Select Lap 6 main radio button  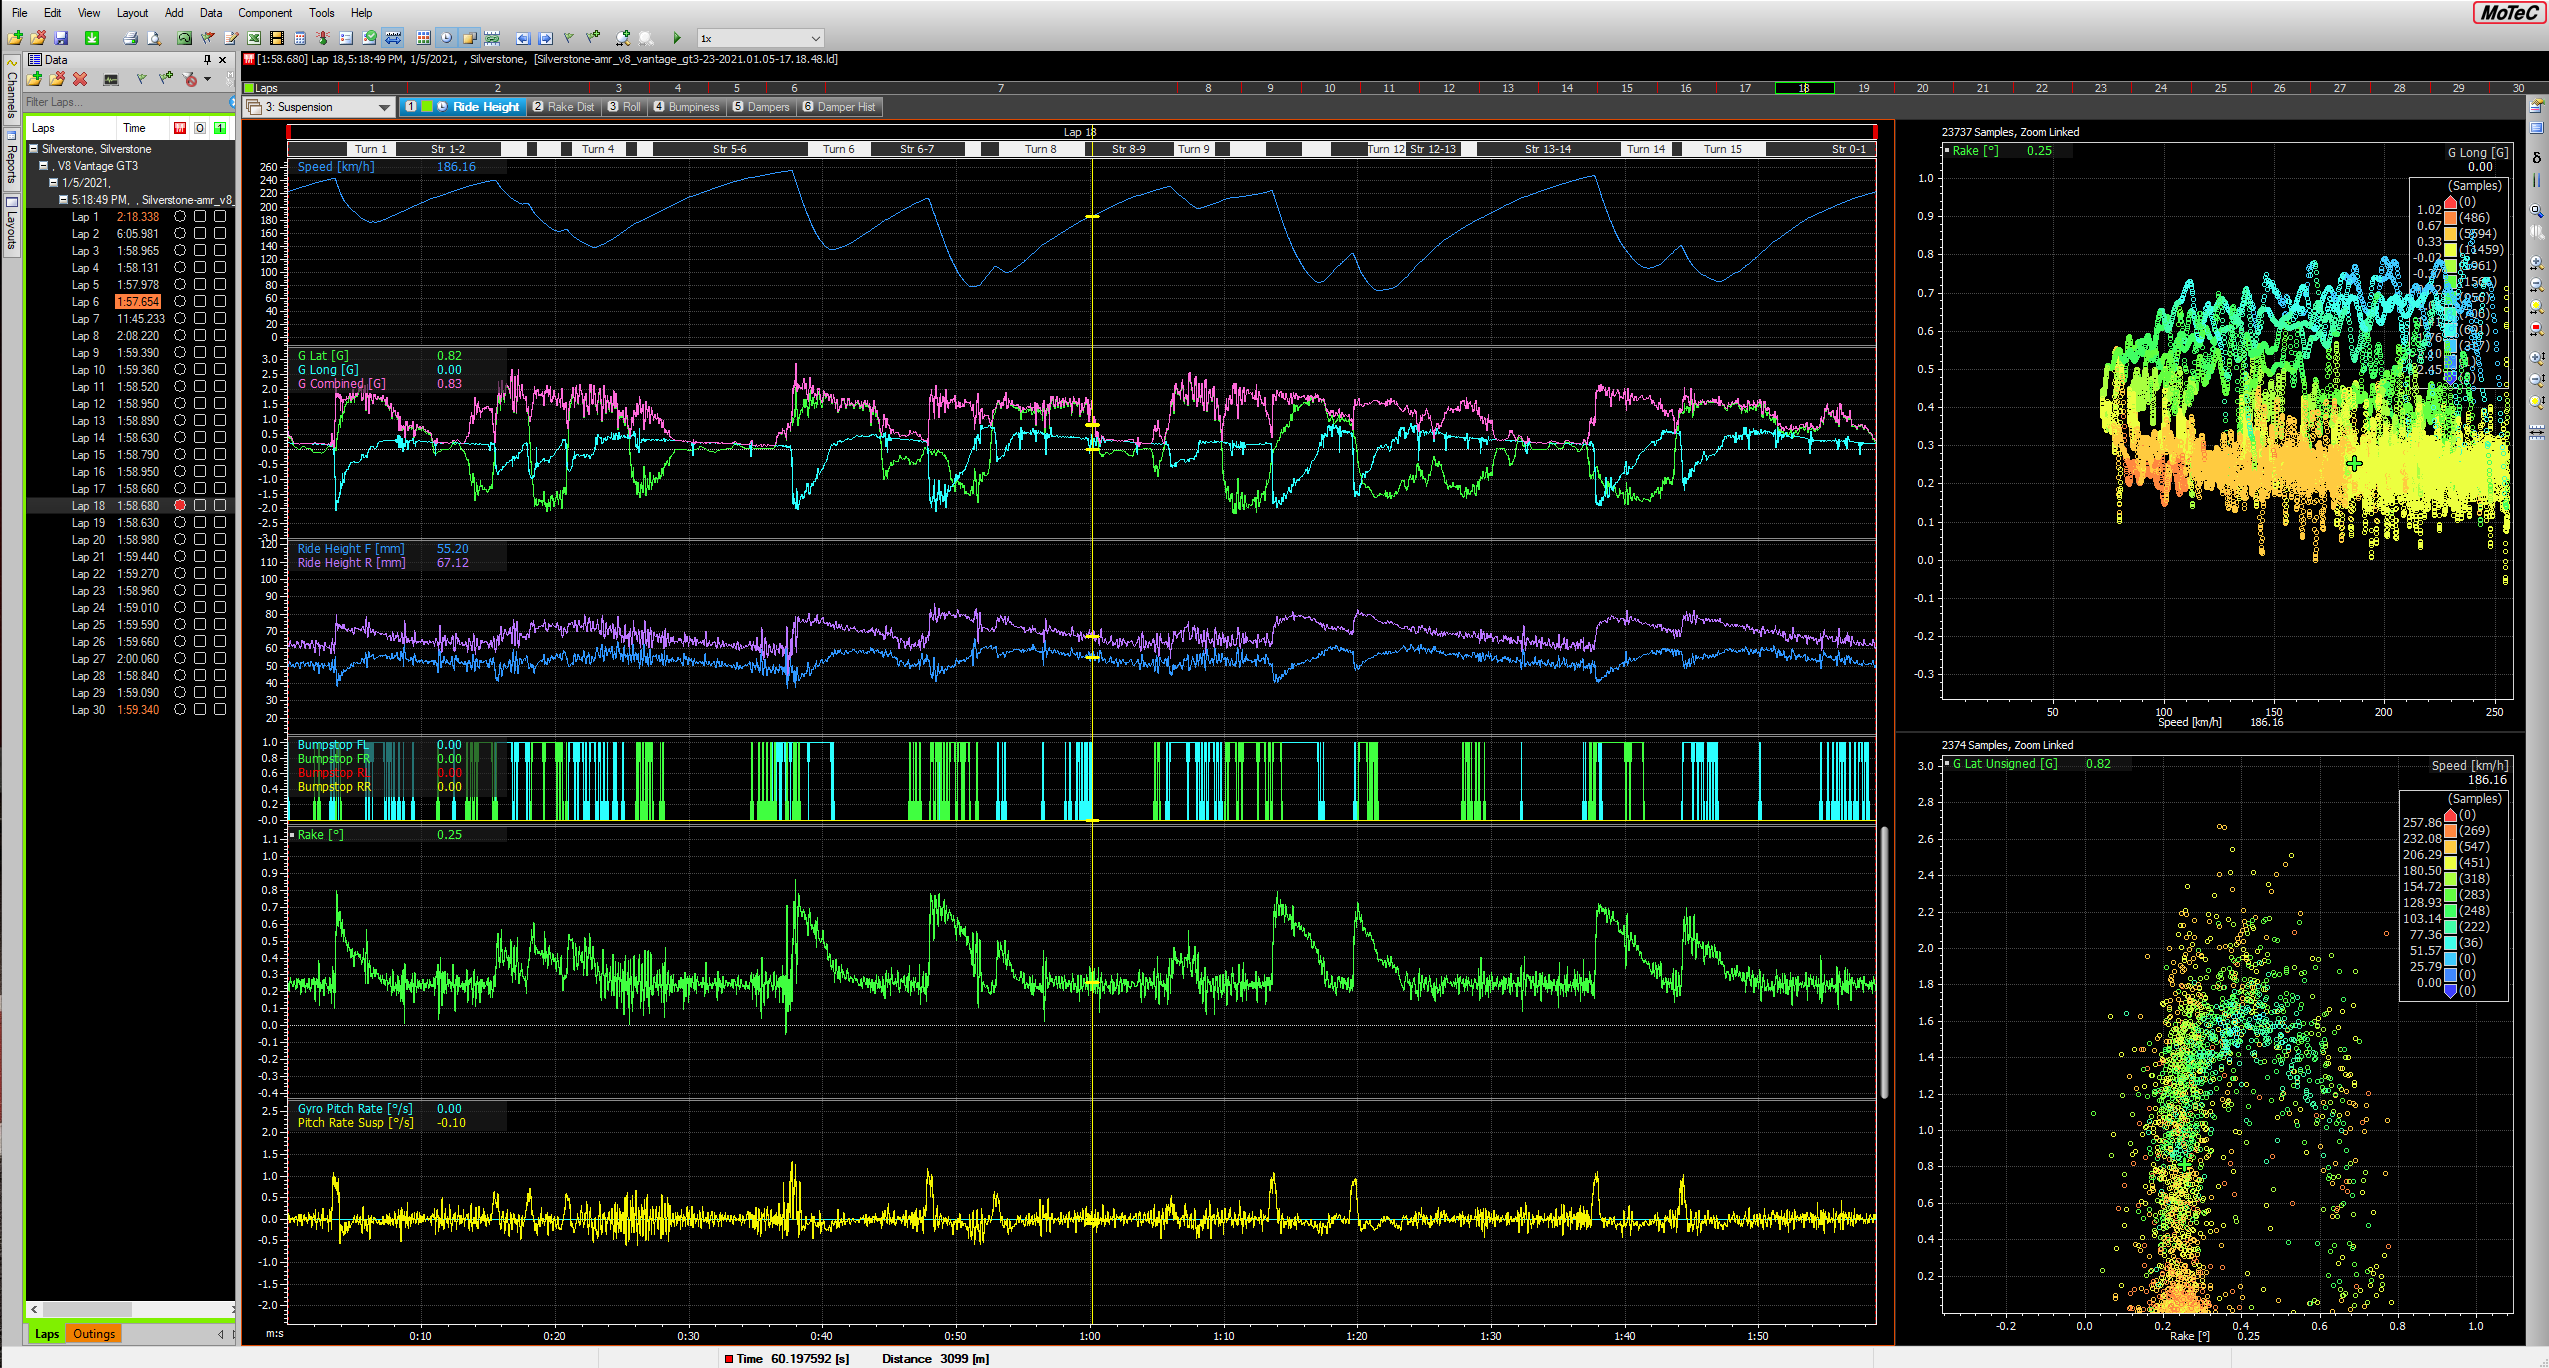[180, 301]
